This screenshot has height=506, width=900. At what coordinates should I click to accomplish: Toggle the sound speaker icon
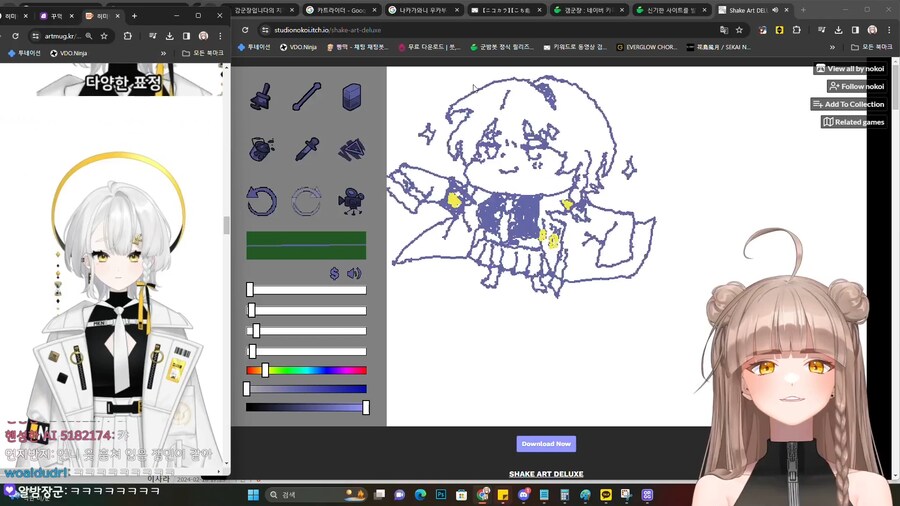354,273
